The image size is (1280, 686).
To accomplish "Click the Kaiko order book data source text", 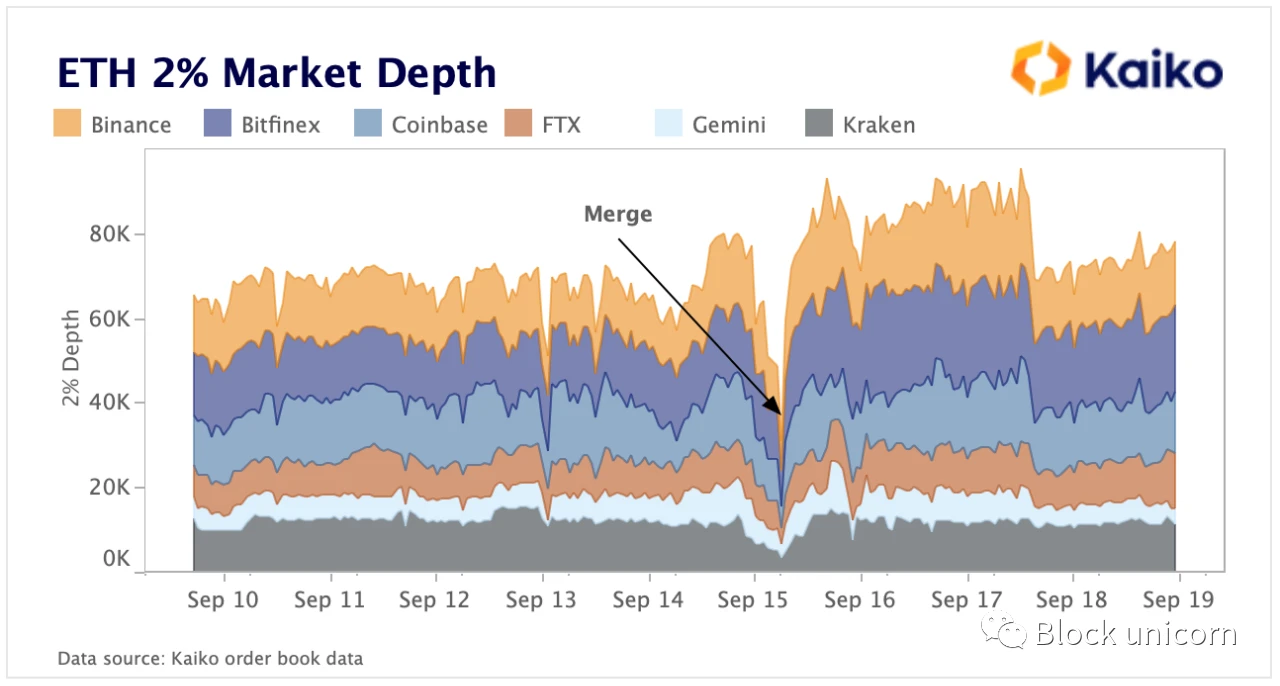I will pos(210,658).
